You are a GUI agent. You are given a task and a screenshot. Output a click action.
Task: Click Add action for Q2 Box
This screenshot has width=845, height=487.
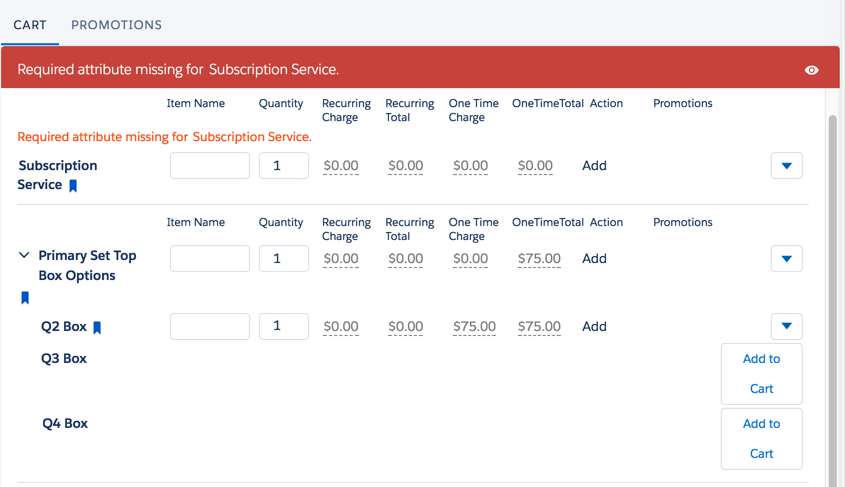594,326
